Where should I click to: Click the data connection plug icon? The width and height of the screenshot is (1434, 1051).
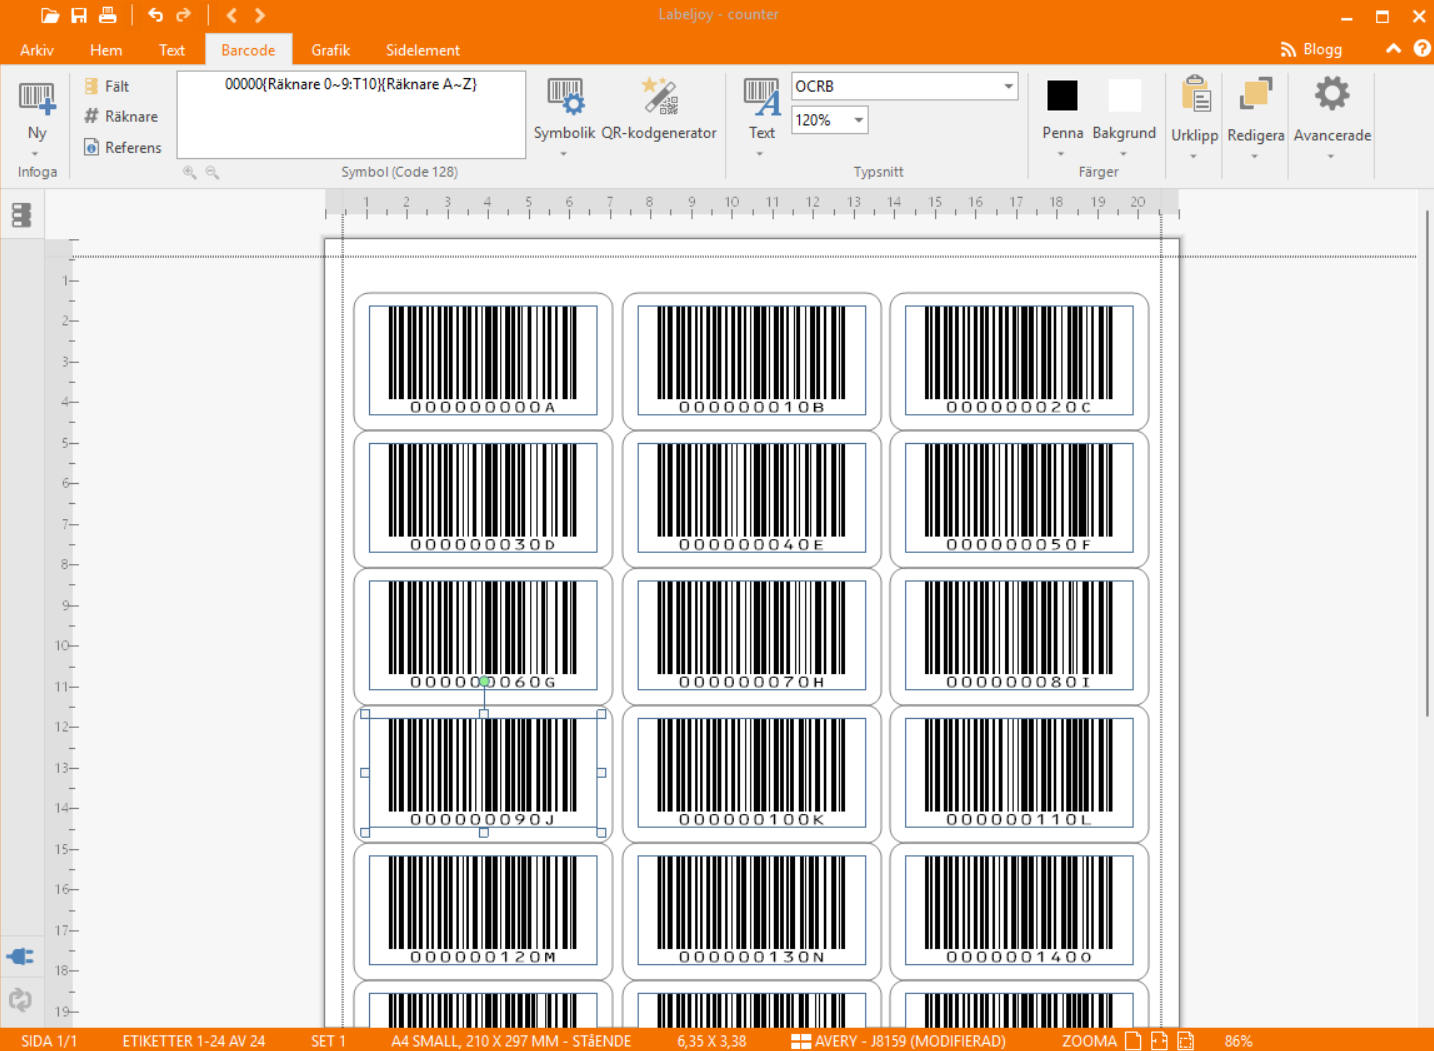pyautogui.click(x=20, y=956)
